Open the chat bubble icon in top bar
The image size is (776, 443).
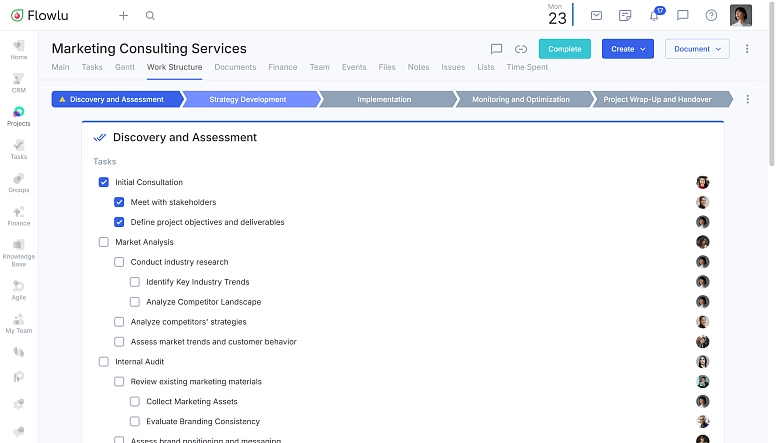[x=682, y=15]
